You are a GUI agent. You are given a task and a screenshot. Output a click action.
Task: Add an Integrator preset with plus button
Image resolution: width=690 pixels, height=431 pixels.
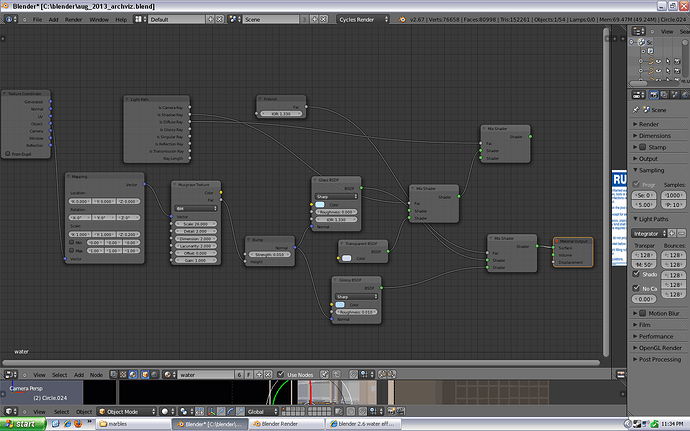pyautogui.click(x=672, y=233)
